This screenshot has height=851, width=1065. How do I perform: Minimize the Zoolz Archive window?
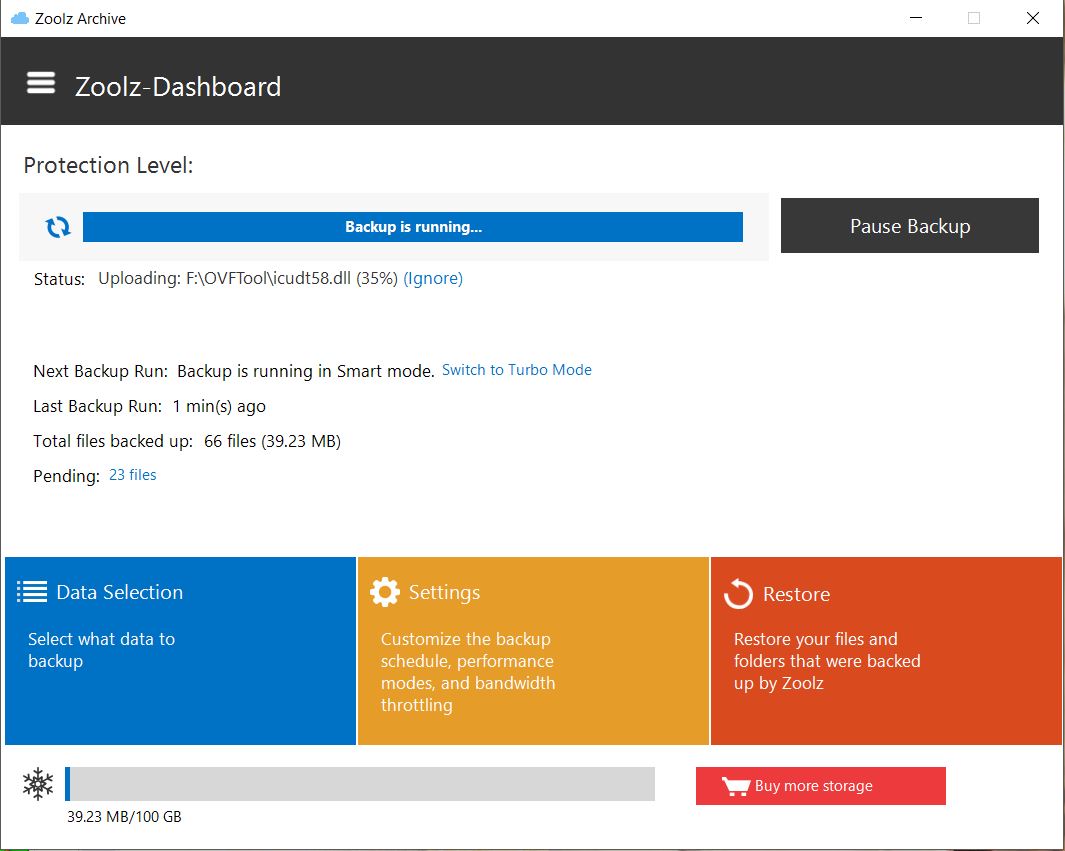pyautogui.click(x=915, y=18)
